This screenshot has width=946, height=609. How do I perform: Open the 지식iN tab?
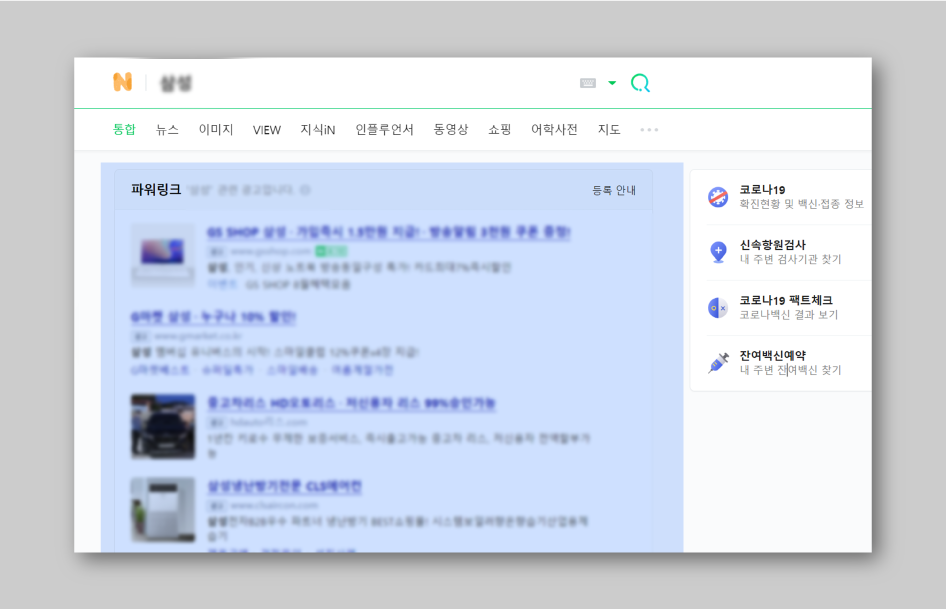[318, 130]
